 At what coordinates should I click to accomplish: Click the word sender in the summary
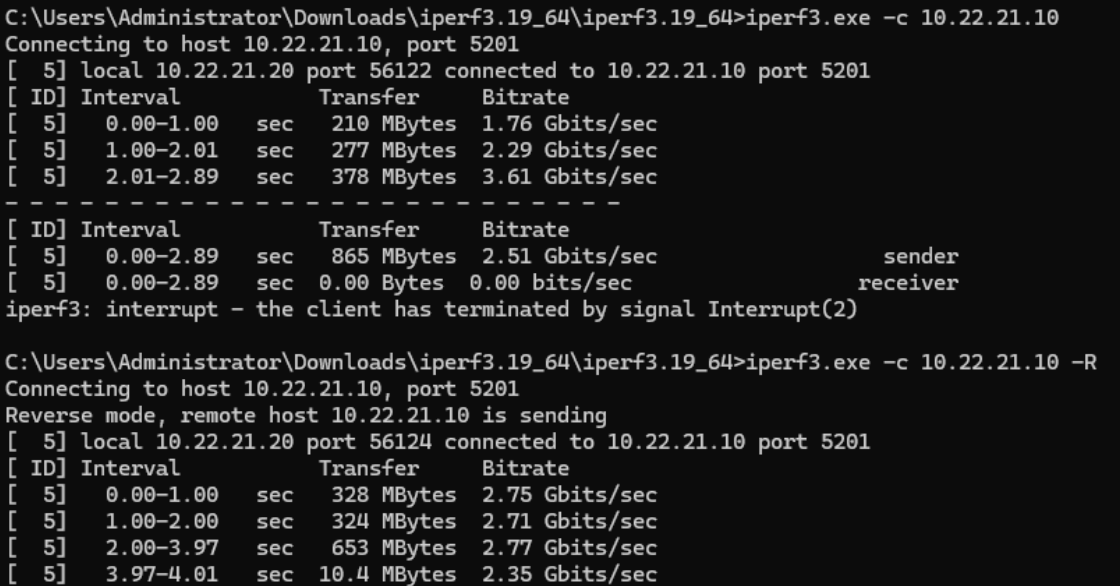[920, 257]
